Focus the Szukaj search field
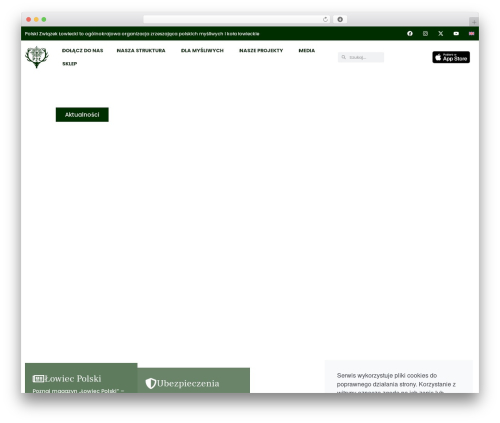The image size is (500, 423). pyautogui.click(x=361, y=57)
